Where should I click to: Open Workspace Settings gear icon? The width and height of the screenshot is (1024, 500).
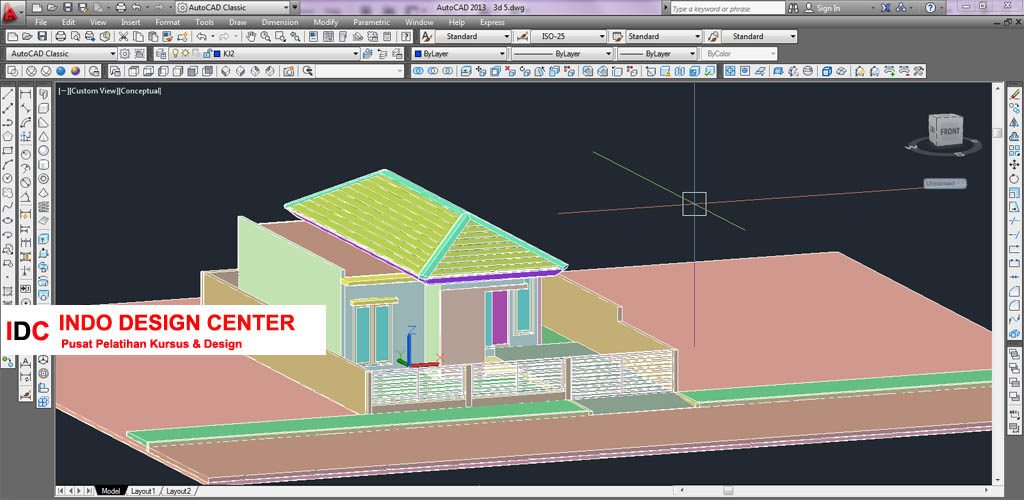[x=125, y=54]
